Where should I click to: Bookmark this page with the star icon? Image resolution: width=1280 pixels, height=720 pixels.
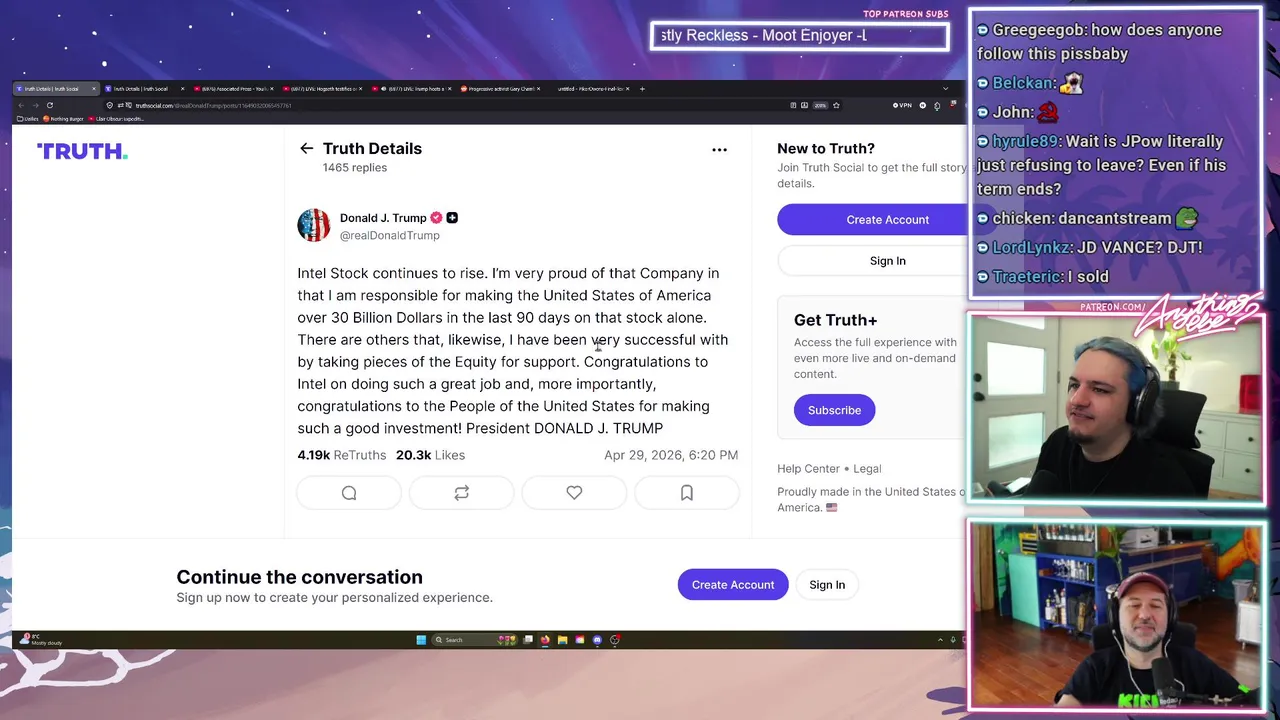[x=836, y=105]
